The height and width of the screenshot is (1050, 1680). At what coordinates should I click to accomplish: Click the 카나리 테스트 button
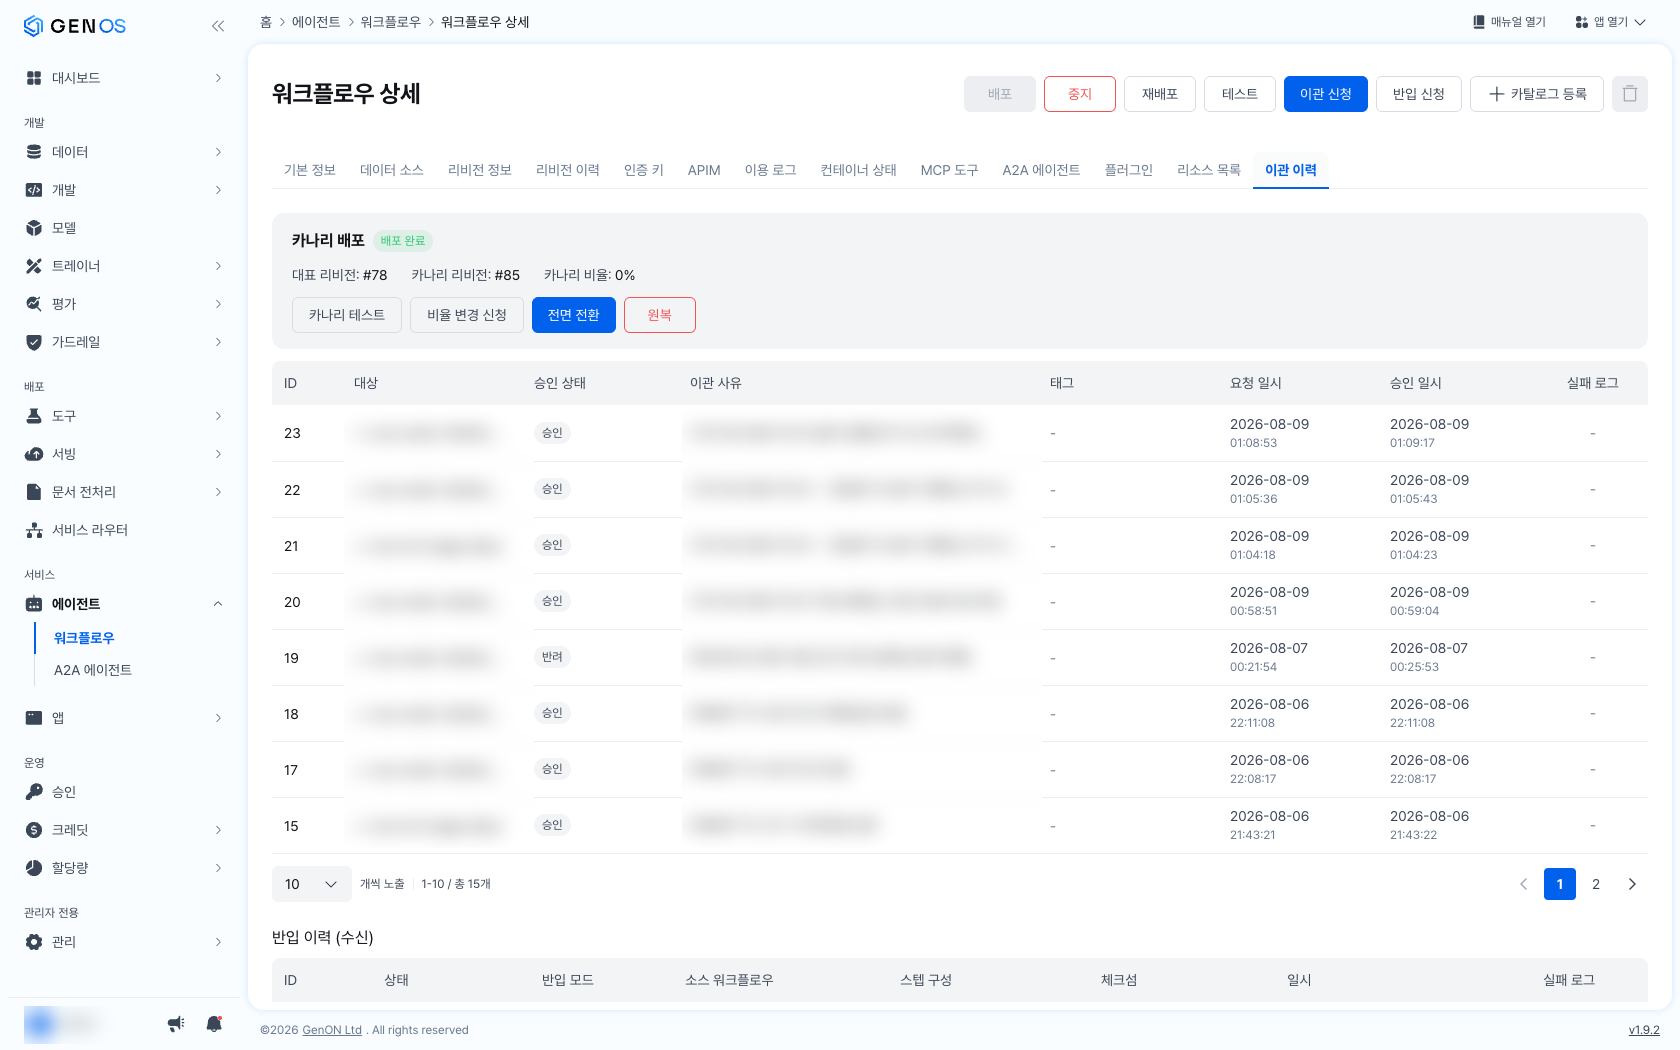[347, 315]
